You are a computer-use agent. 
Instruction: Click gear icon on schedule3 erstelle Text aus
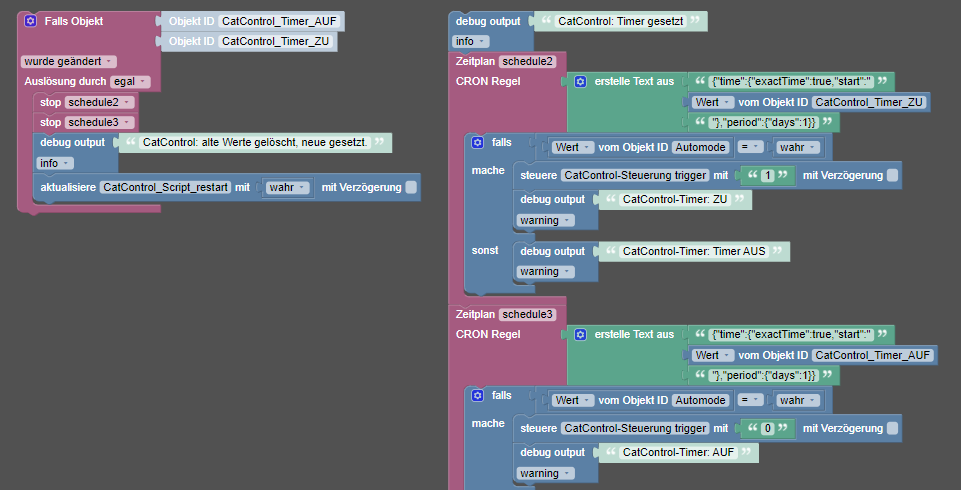(x=580, y=334)
